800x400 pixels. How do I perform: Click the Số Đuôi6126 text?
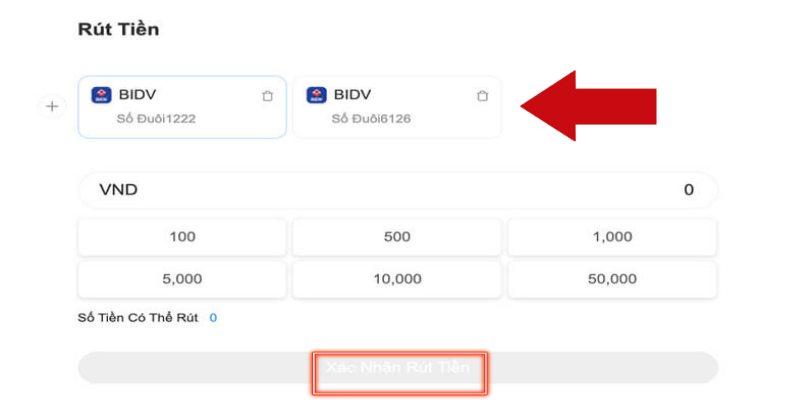(371, 119)
